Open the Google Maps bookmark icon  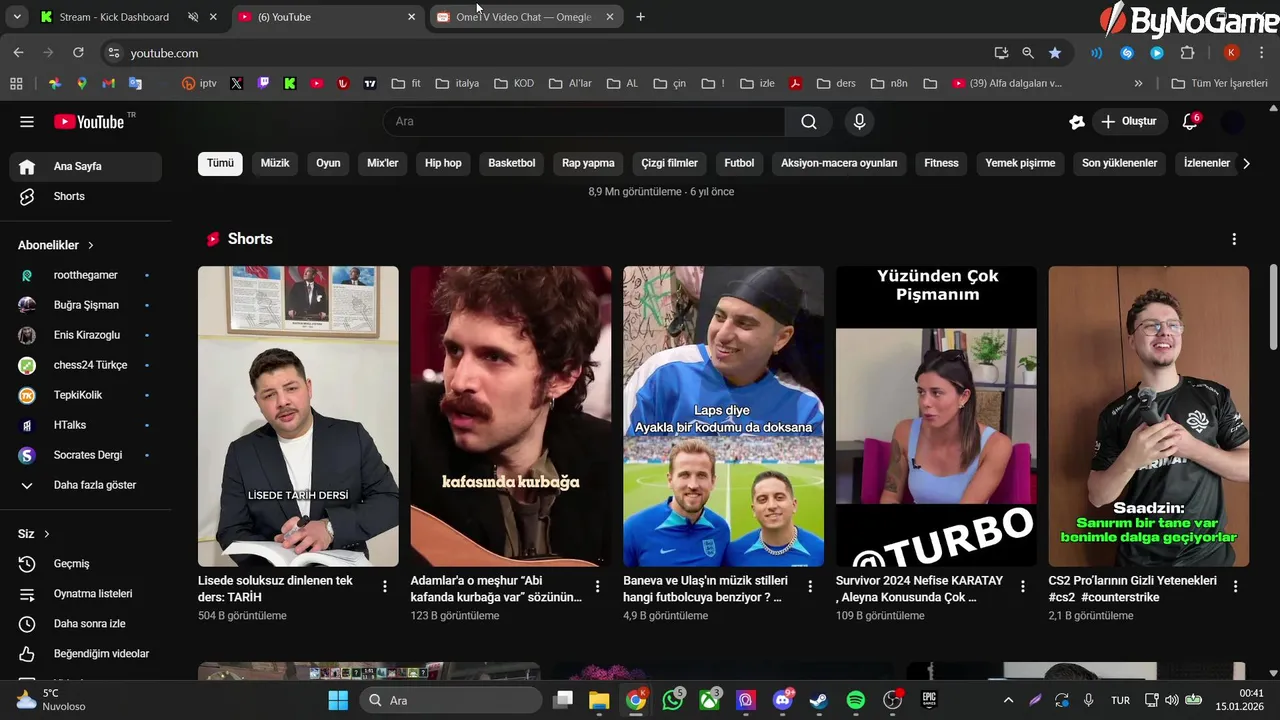82,84
